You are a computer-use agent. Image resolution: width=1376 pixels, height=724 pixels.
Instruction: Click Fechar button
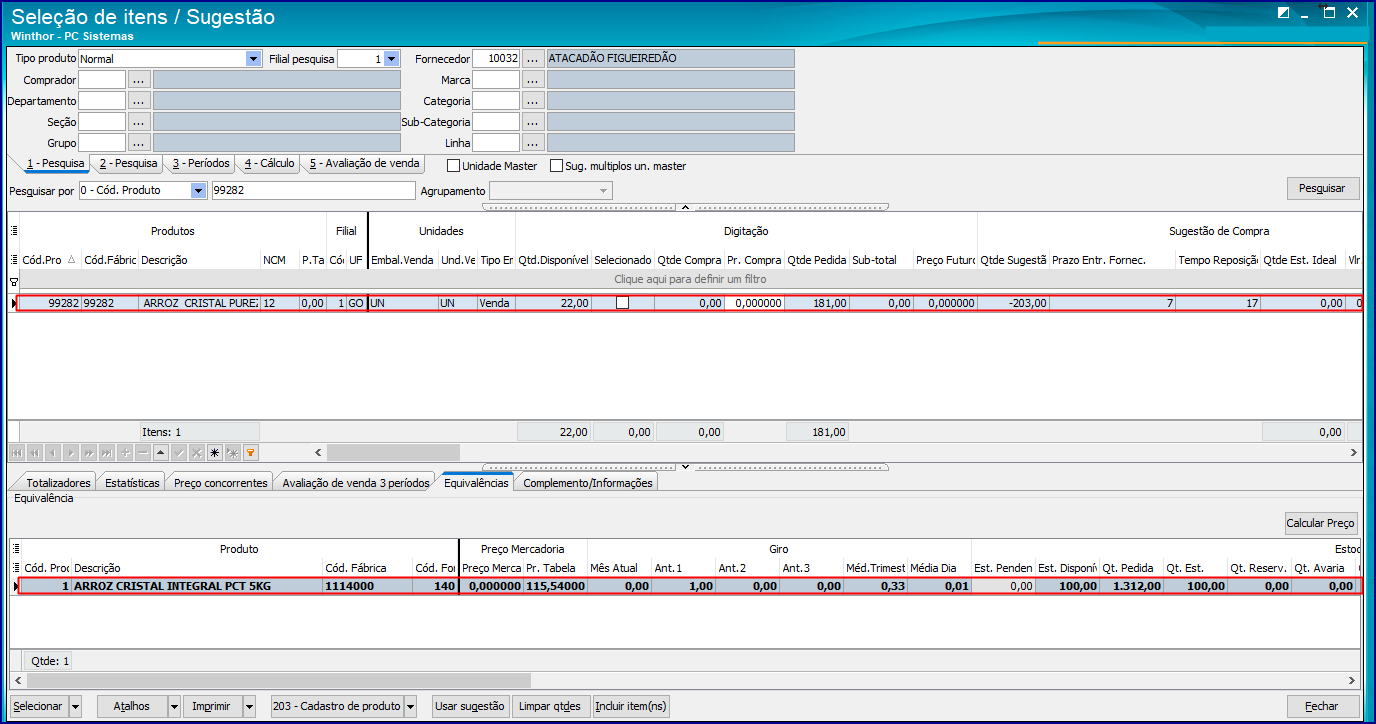pos(1322,706)
